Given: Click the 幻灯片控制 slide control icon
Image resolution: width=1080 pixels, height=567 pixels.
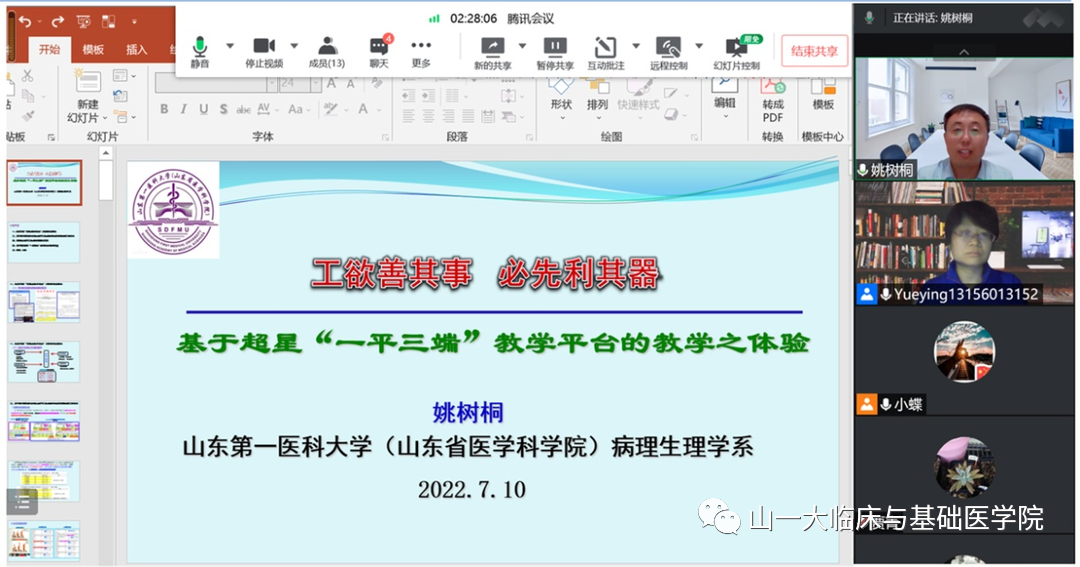Looking at the screenshot, I should click(736, 46).
